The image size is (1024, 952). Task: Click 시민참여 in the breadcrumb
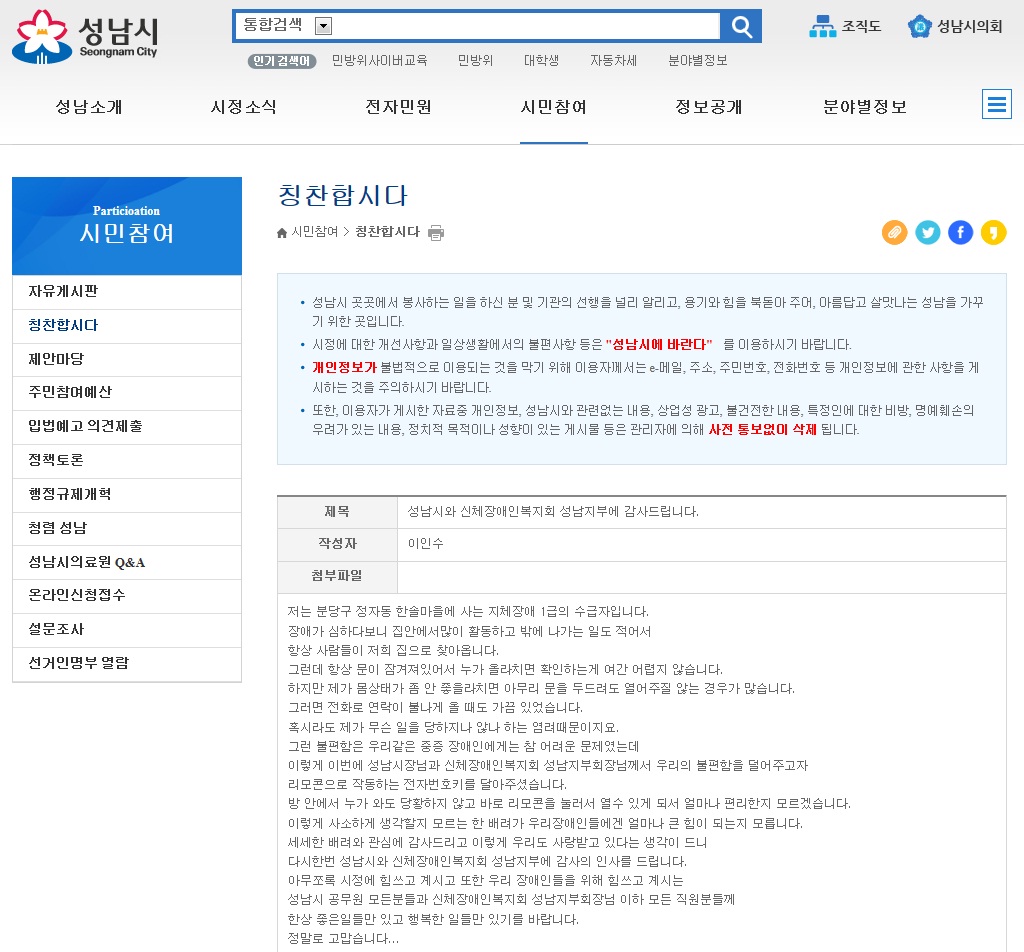pyautogui.click(x=314, y=232)
